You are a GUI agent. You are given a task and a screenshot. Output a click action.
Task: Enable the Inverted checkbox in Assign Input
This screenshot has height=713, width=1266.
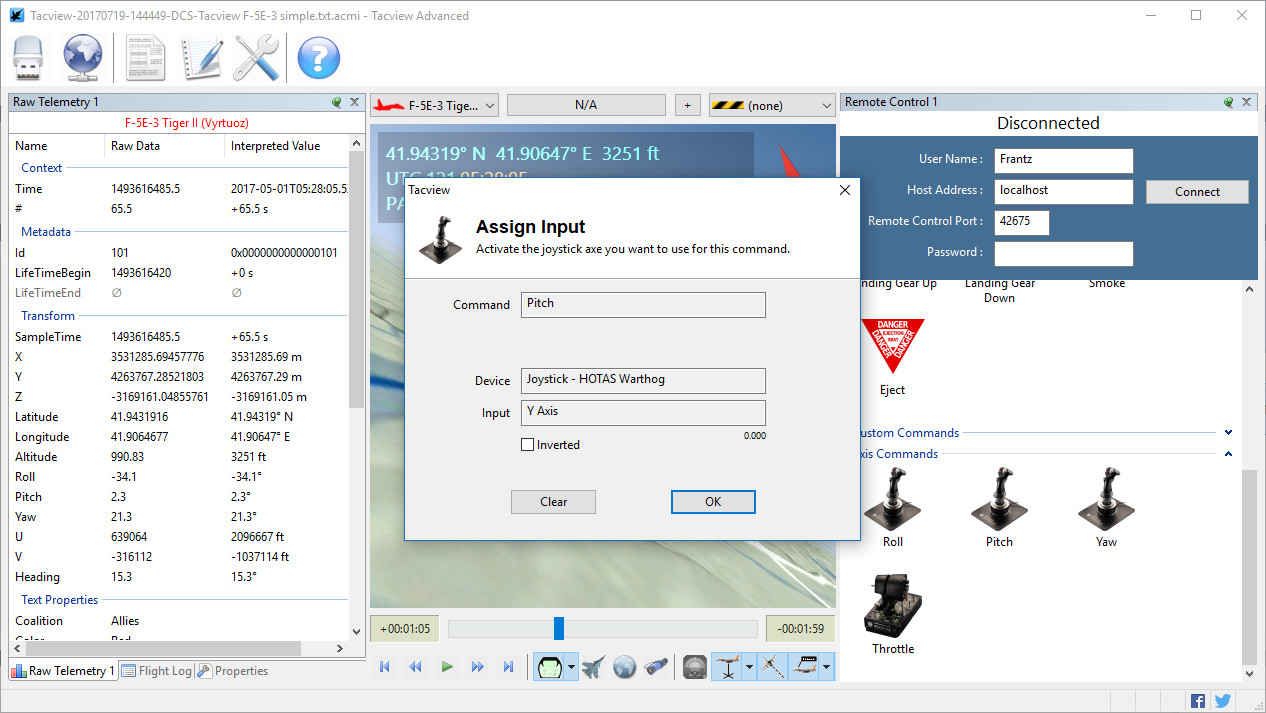coord(527,445)
